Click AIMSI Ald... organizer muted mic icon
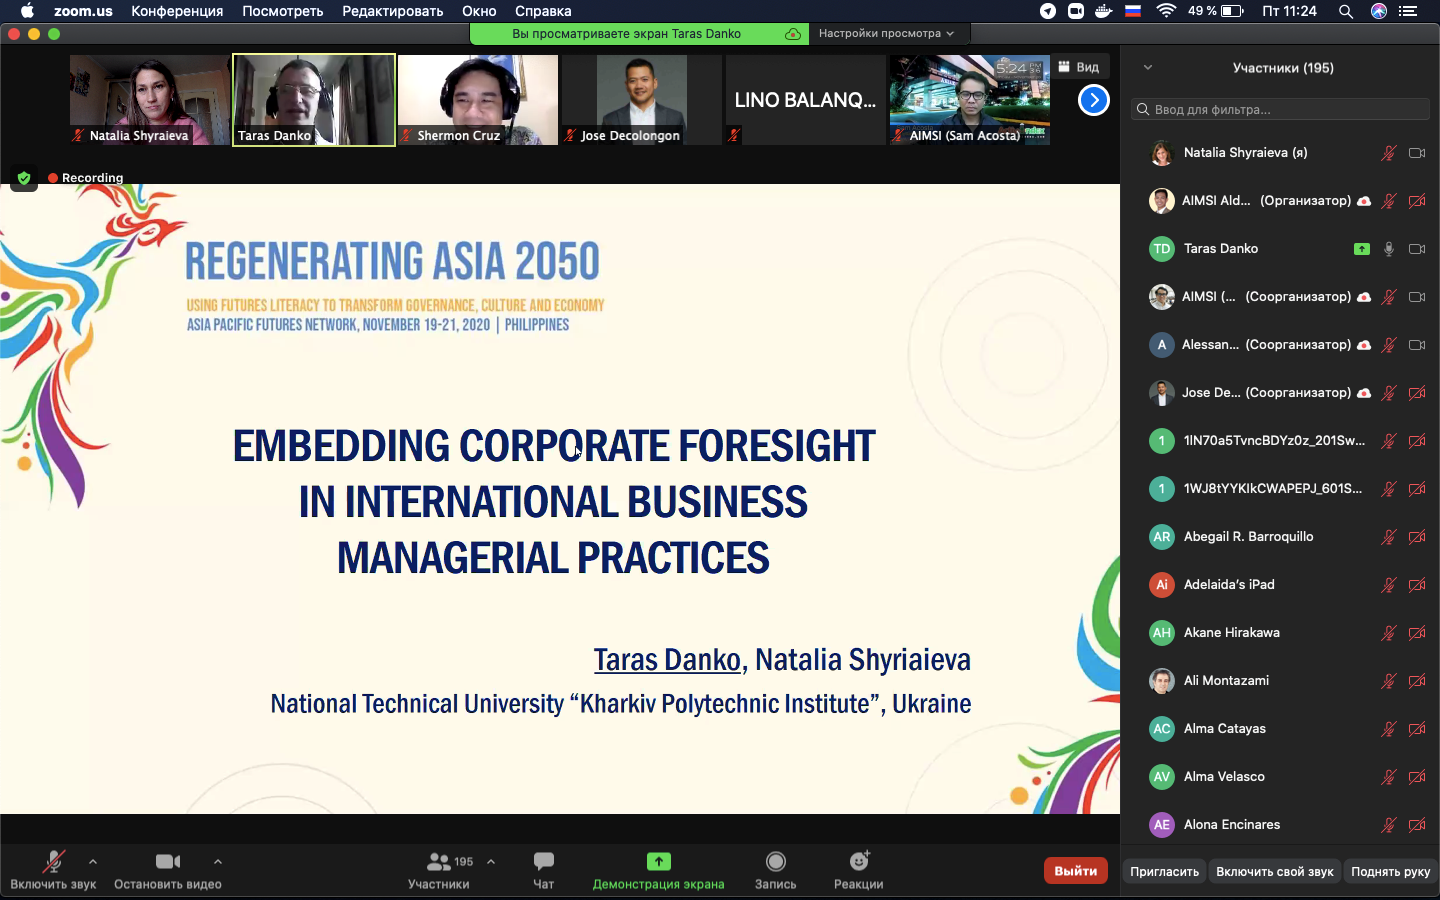 pyautogui.click(x=1389, y=201)
